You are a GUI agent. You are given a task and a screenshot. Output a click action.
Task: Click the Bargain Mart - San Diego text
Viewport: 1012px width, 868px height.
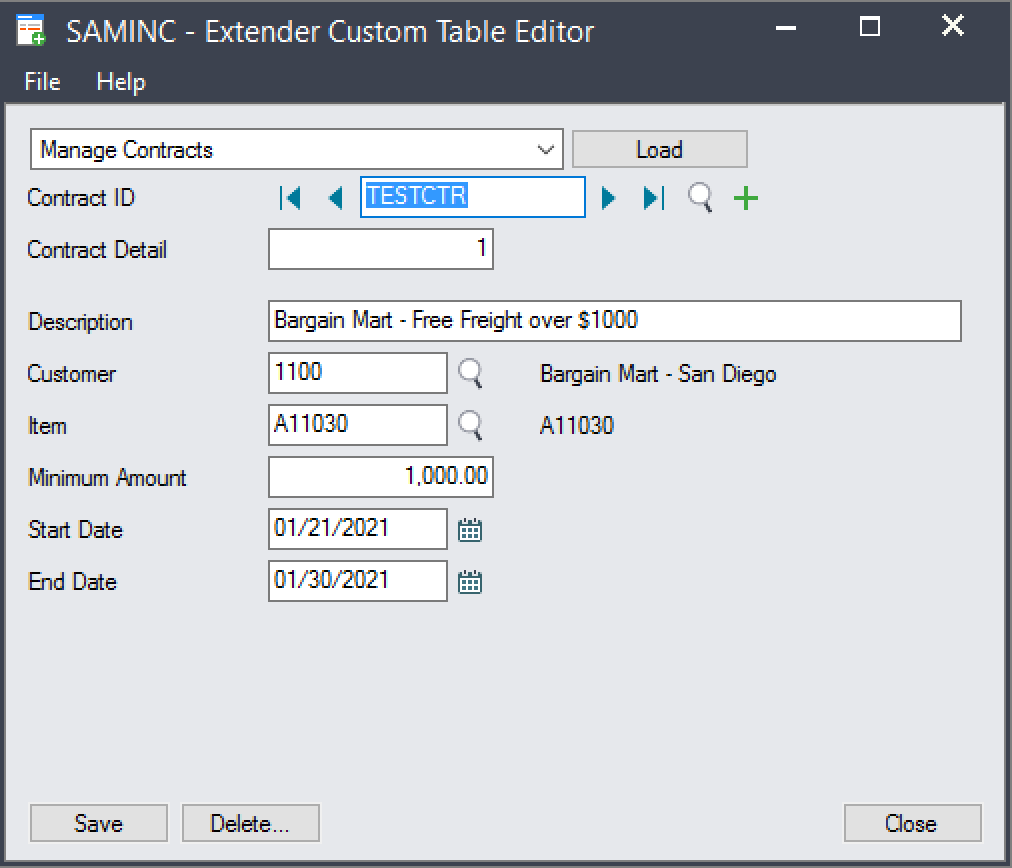[x=658, y=374]
